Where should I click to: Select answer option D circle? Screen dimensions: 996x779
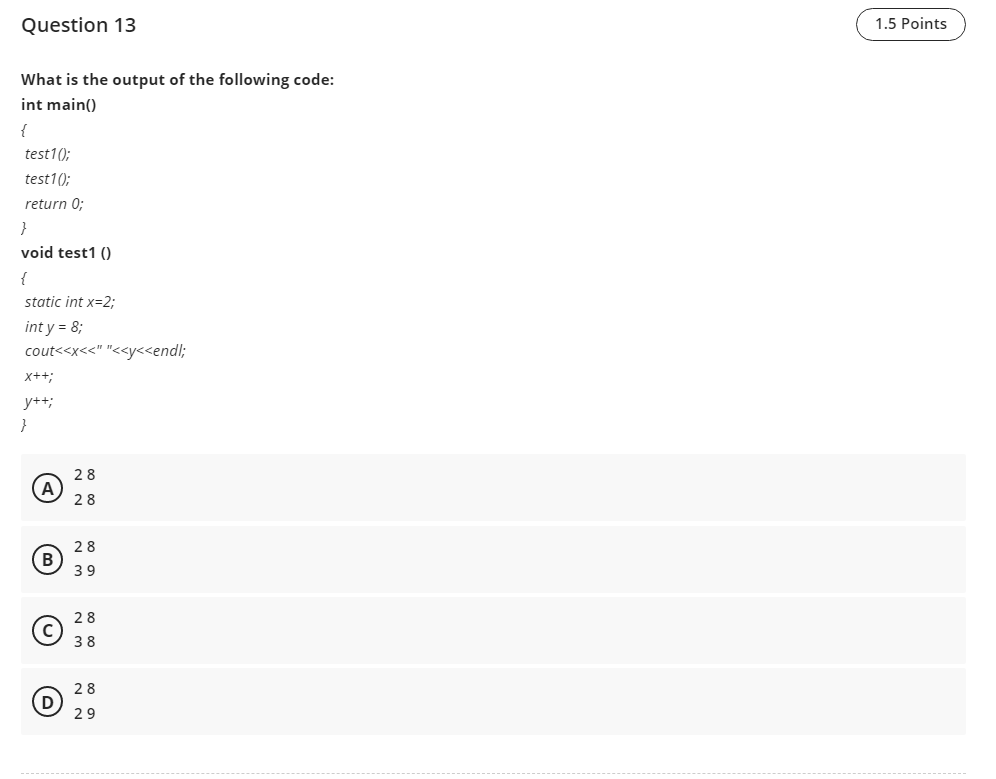tap(47, 701)
